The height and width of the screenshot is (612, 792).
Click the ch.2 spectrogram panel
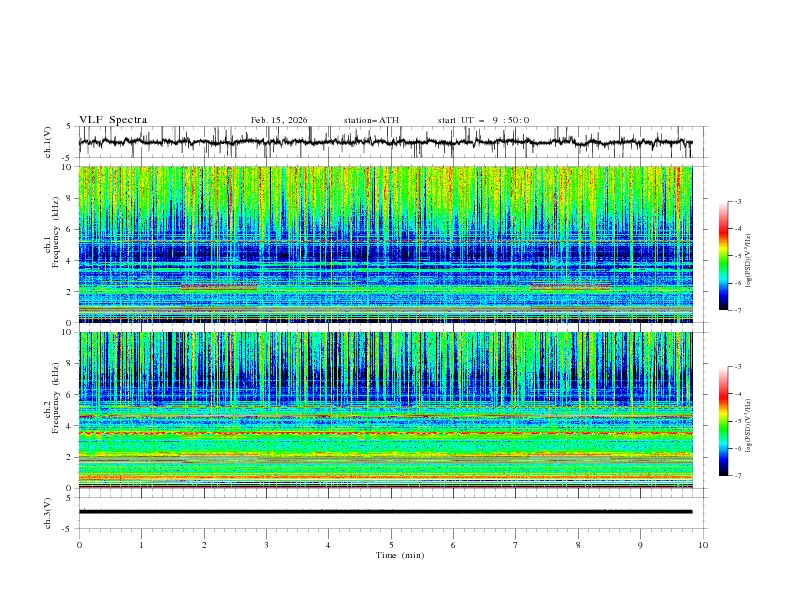click(x=385, y=410)
